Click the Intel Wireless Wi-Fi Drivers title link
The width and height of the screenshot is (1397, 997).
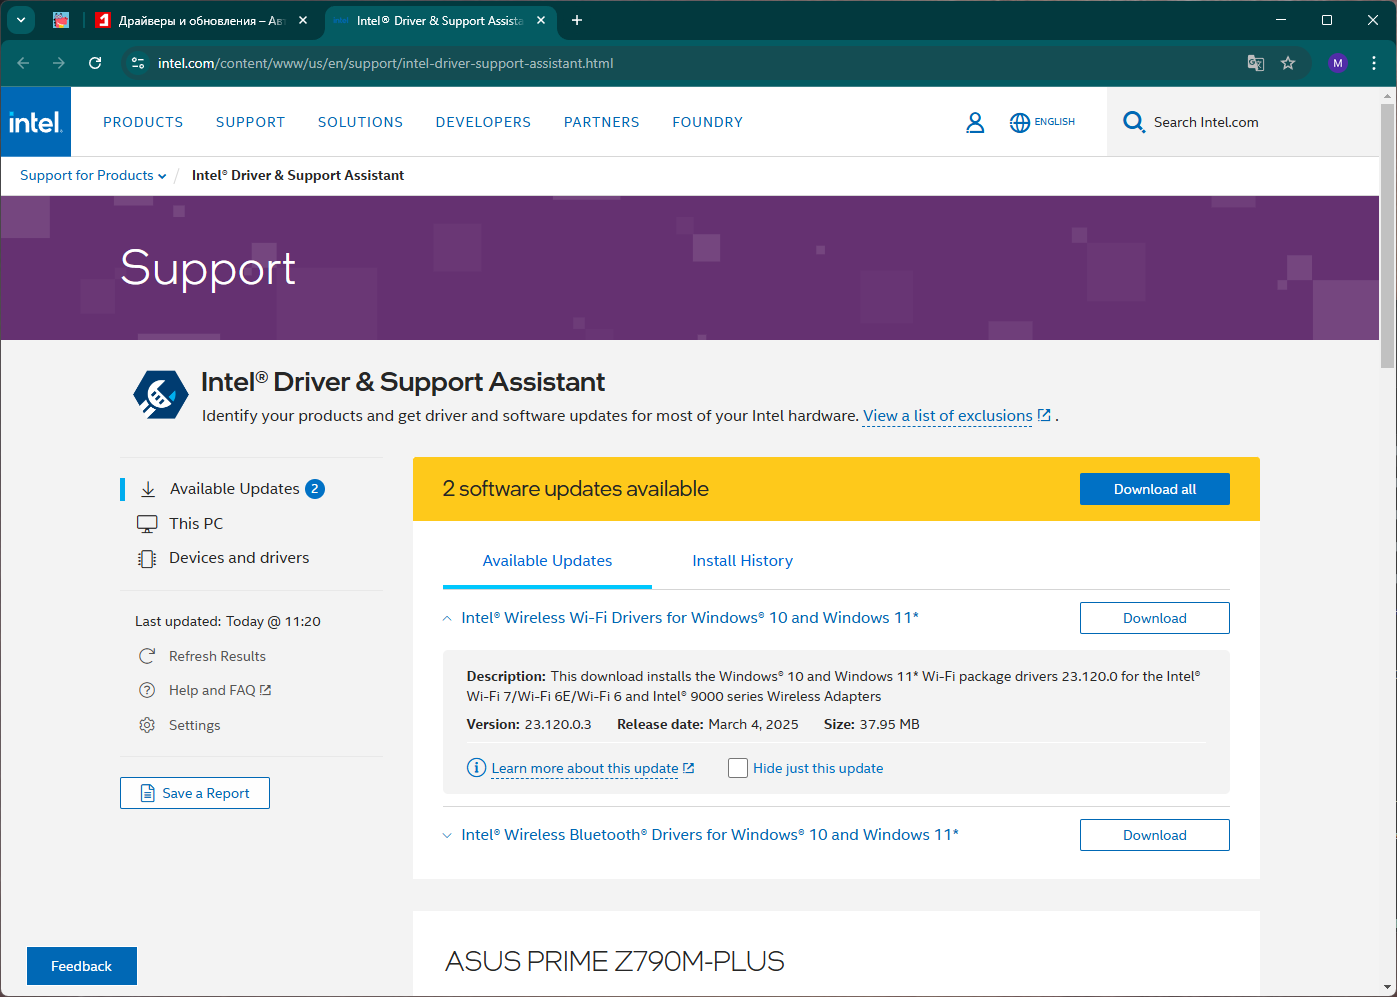tap(690, 618)
